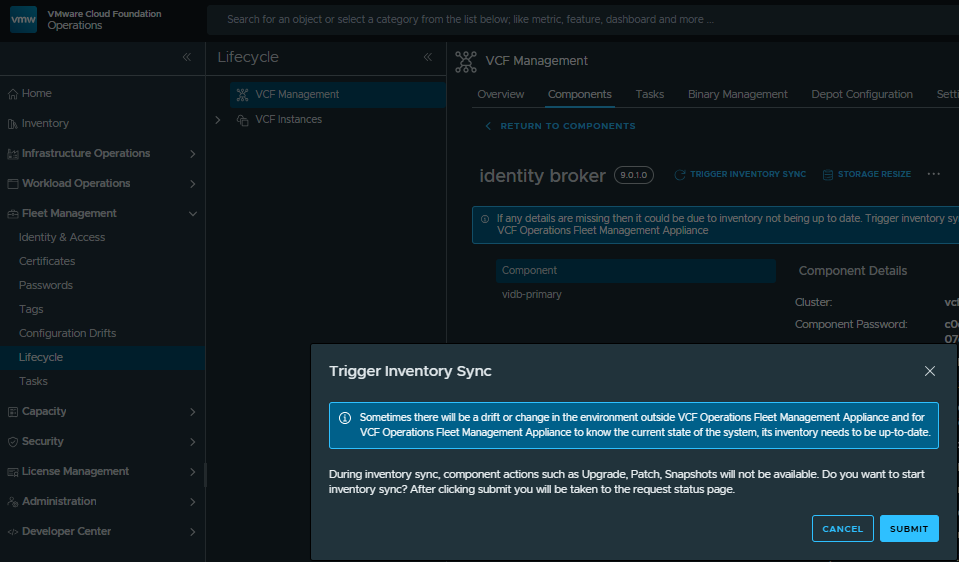Viewport: 959px width, 562px height.
Task: Expand the VCF Instances tree node
Action: [x=218, y=120]
